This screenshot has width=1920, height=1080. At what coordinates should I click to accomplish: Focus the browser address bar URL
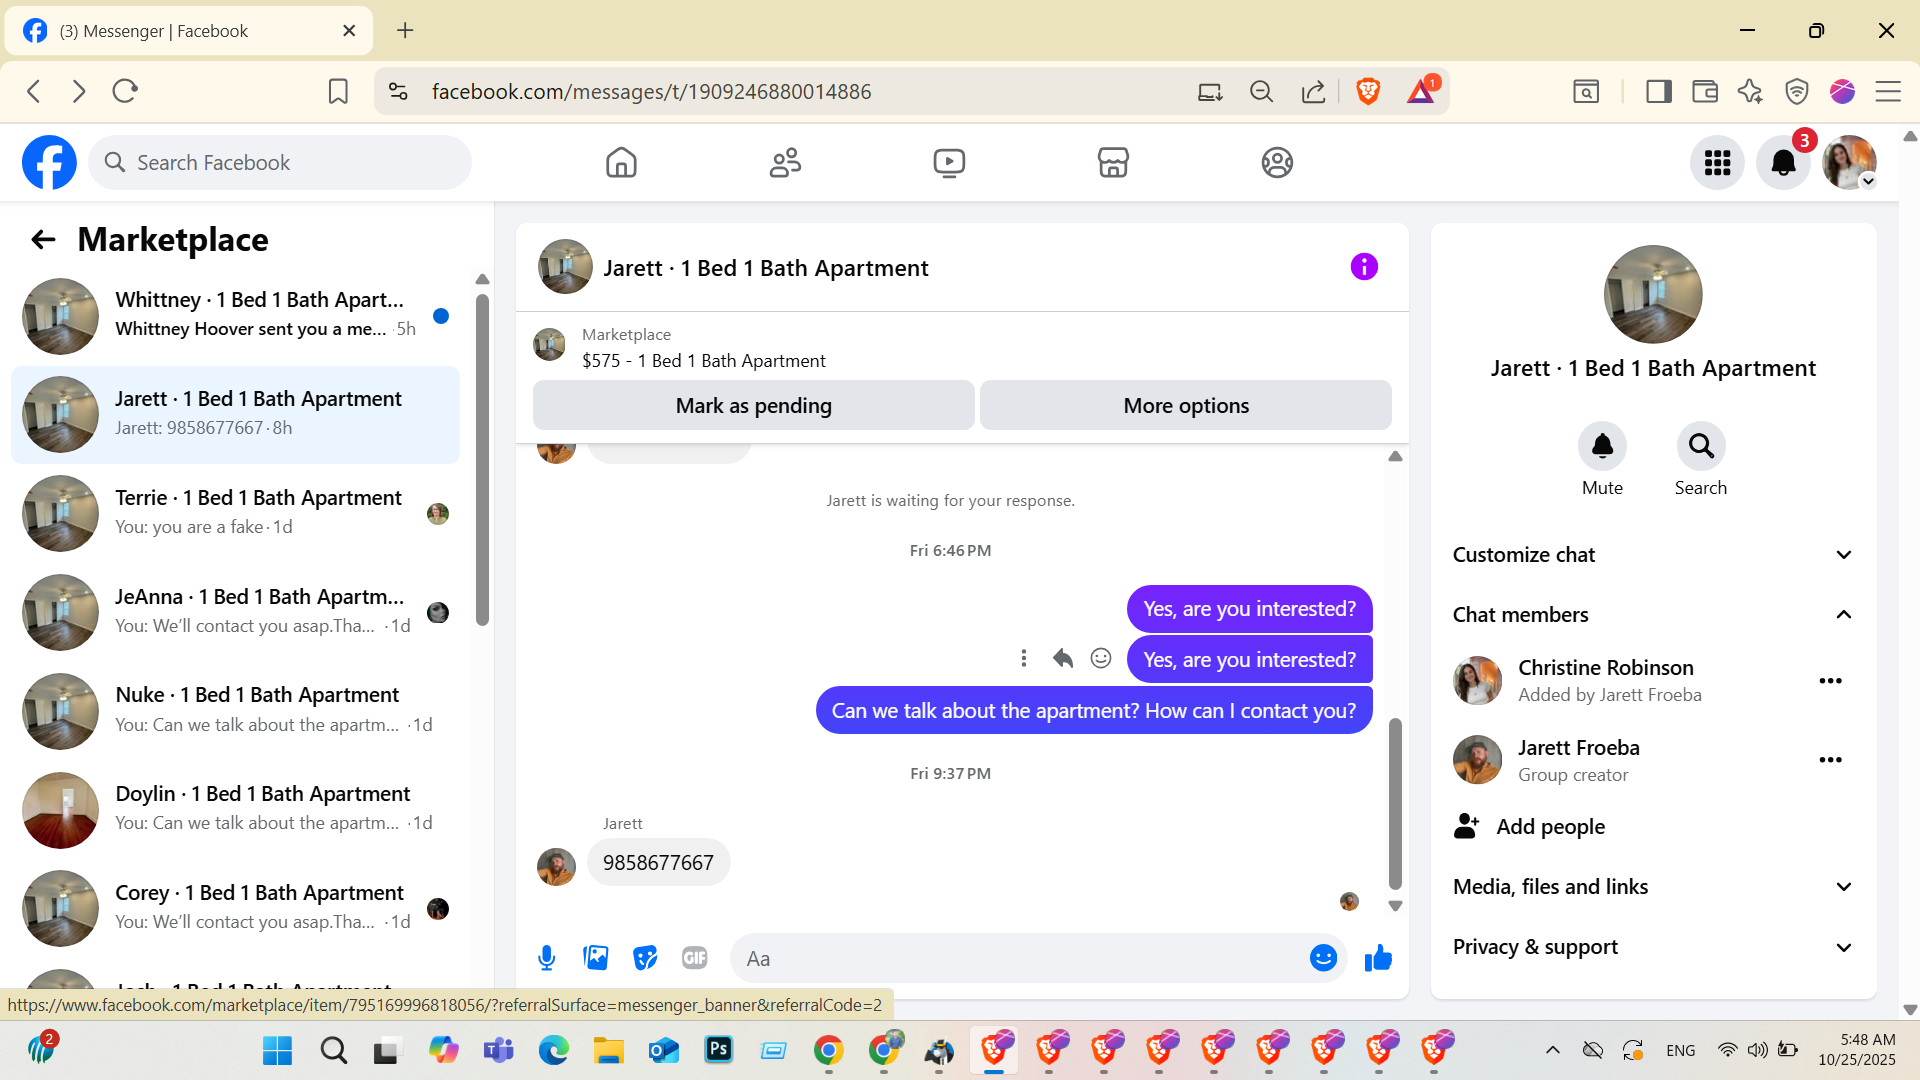tap(651, 92)
